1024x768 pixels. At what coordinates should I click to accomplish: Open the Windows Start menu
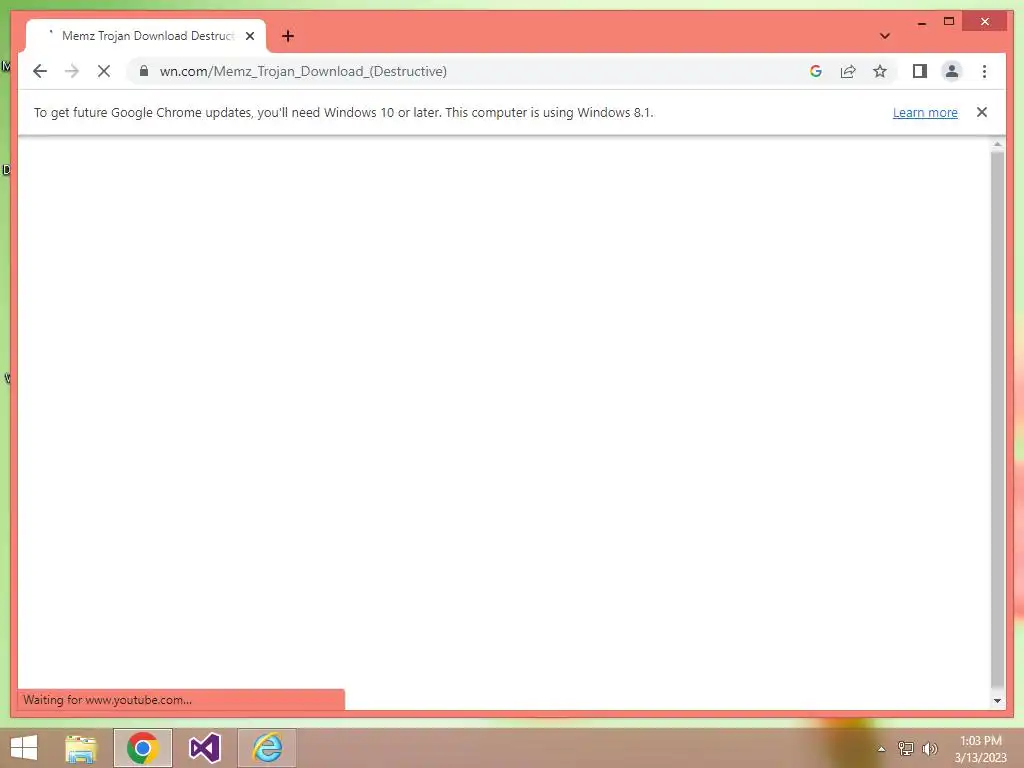[x=24, y=748]
